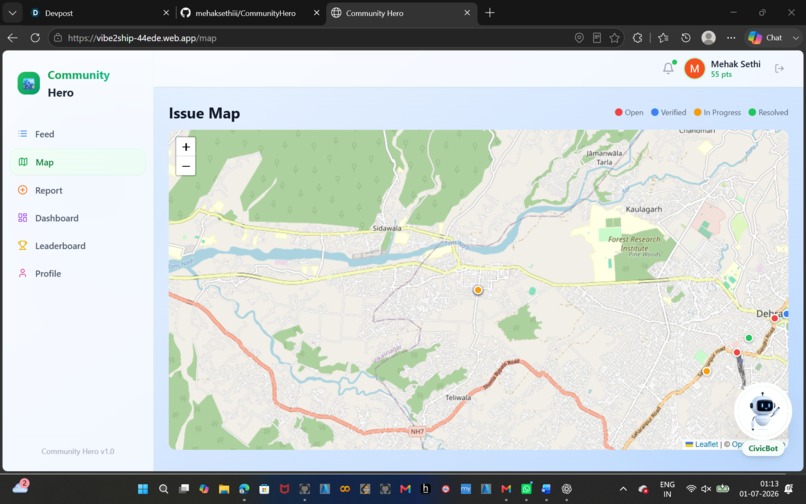Open the taskbar clock and date

759,489
